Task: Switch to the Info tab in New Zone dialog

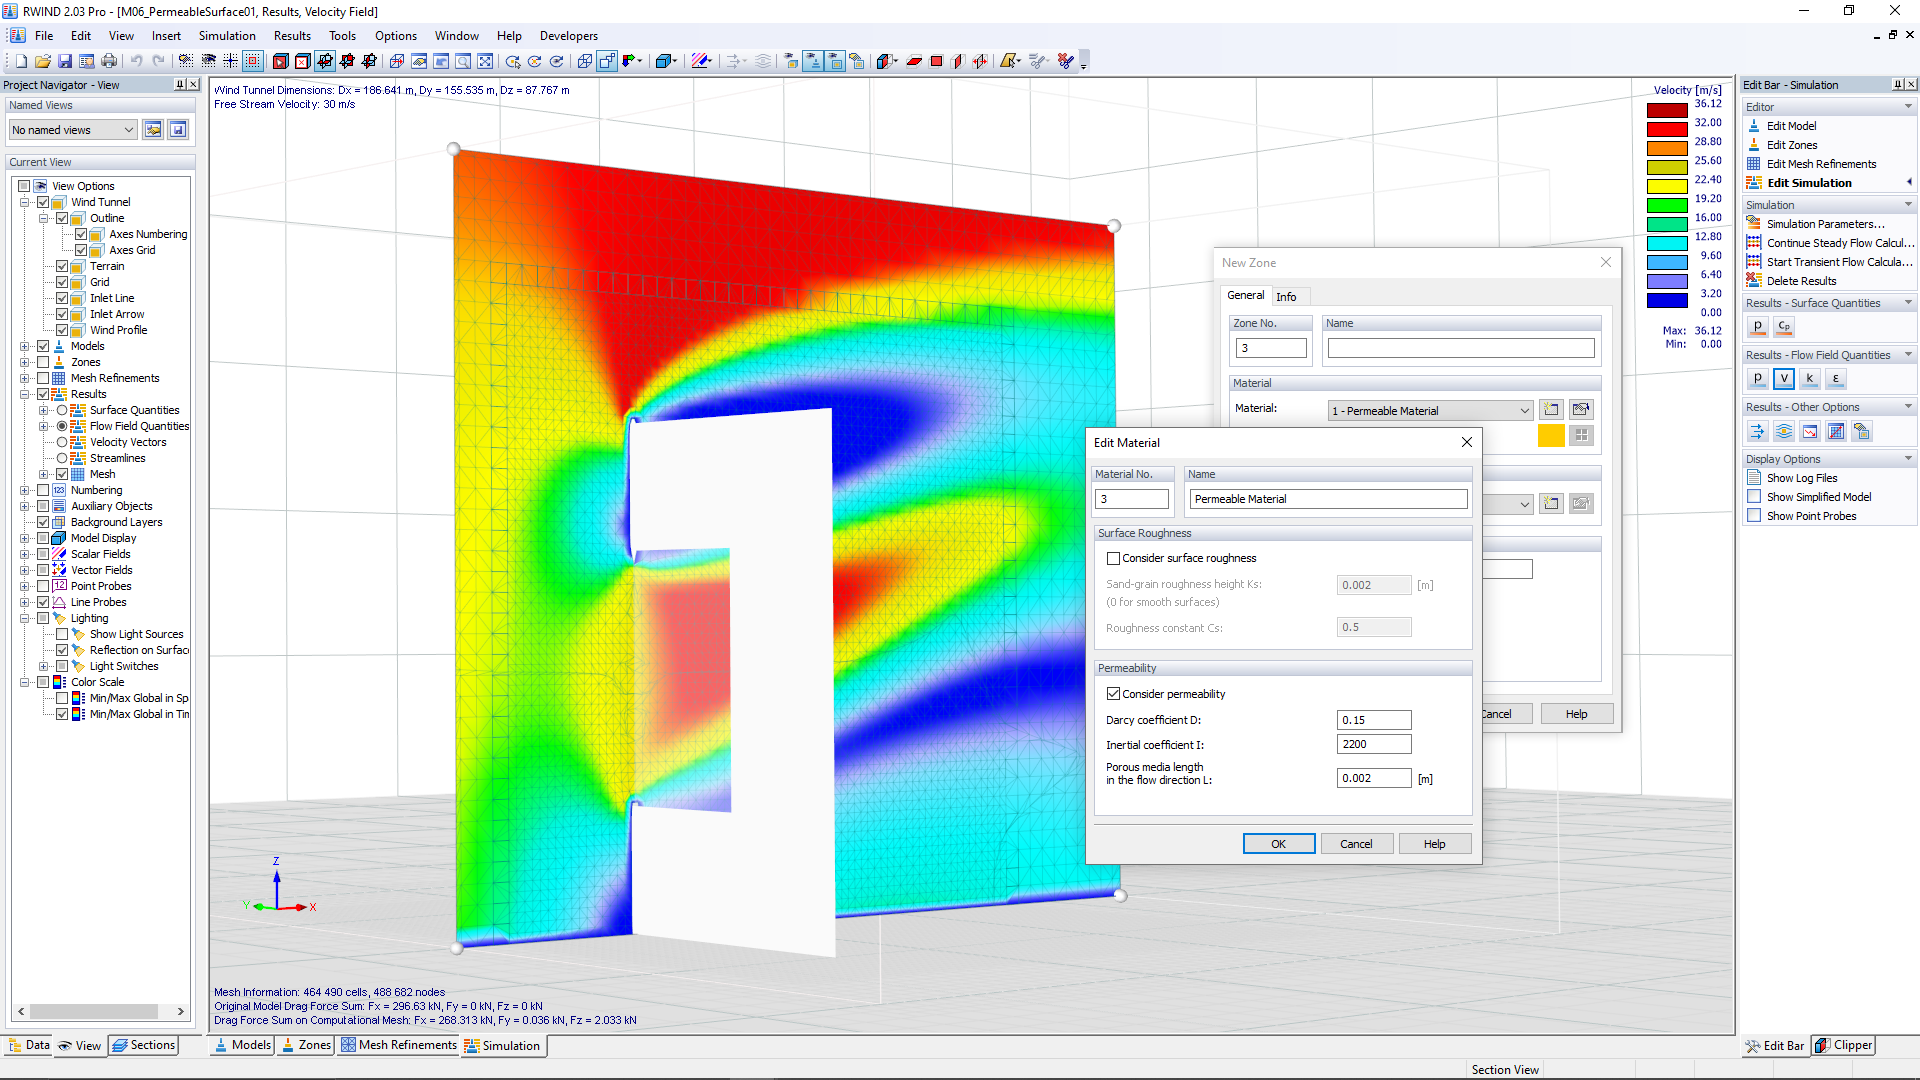Action: point(1286,293)
